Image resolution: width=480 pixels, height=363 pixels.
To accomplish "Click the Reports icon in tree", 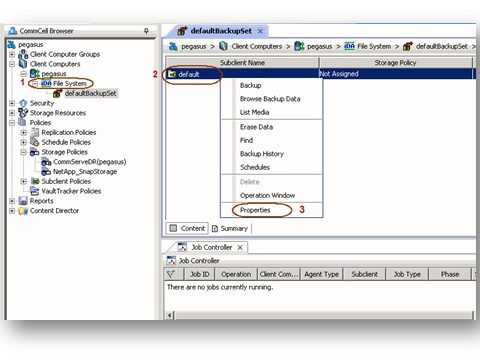I will click(x=23, y=201).
